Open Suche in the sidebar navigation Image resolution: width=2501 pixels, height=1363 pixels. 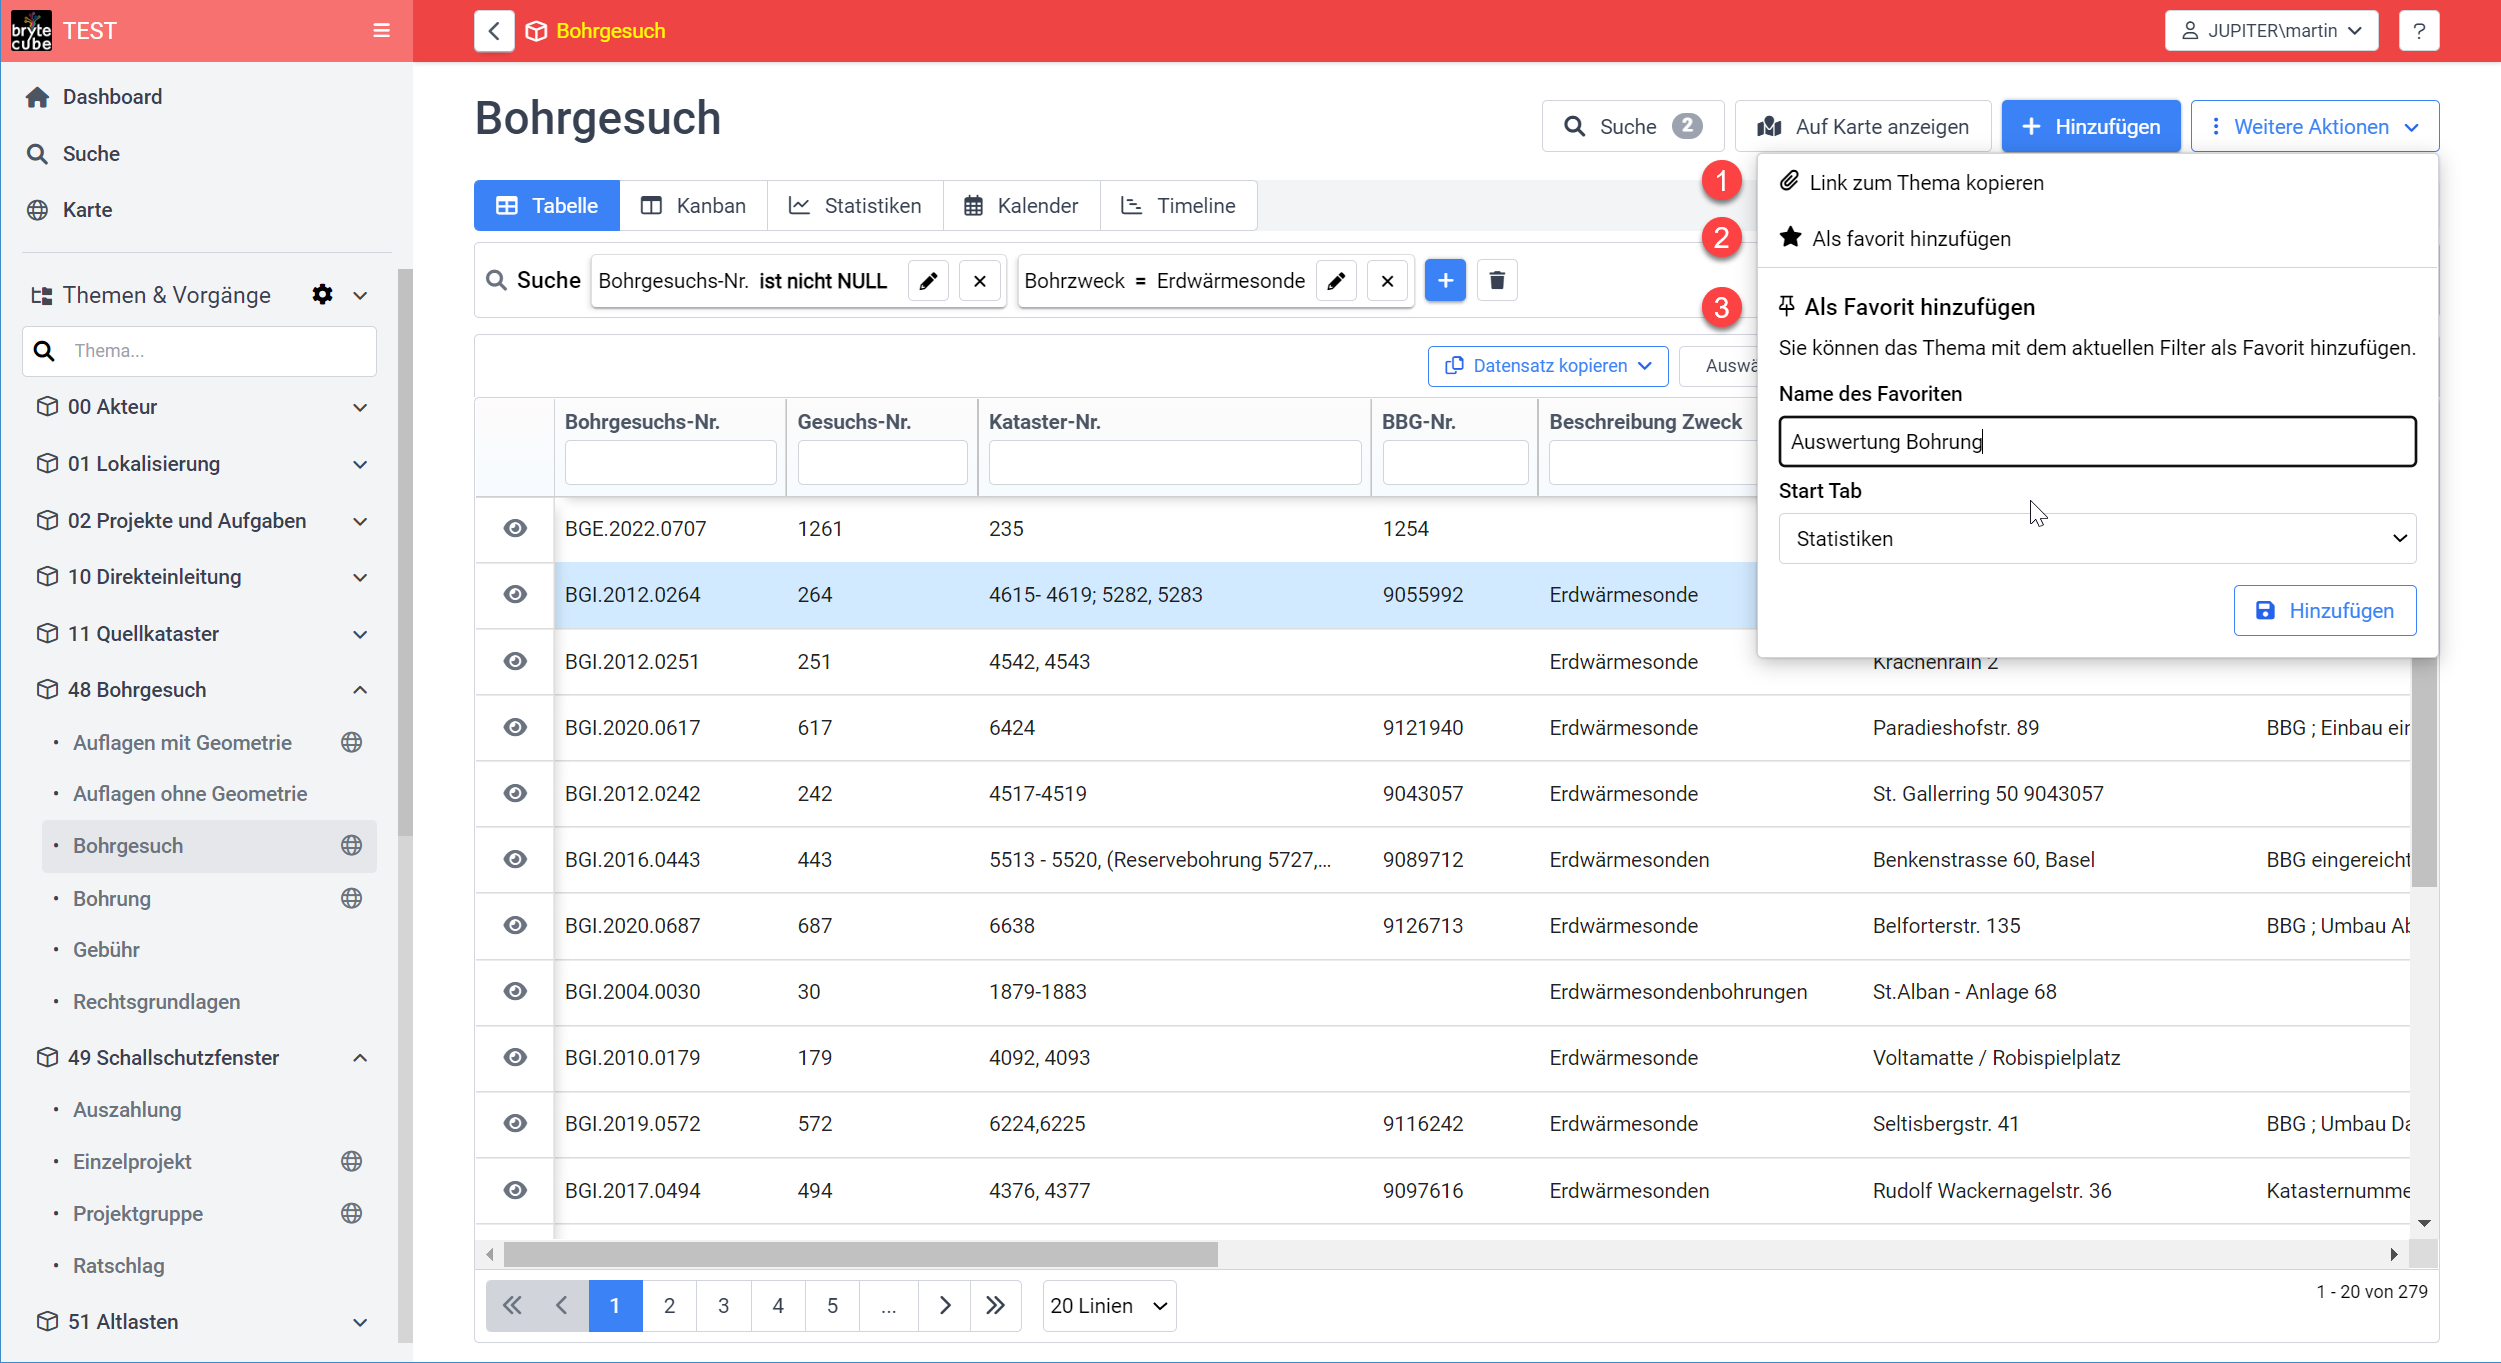[91, 154]
